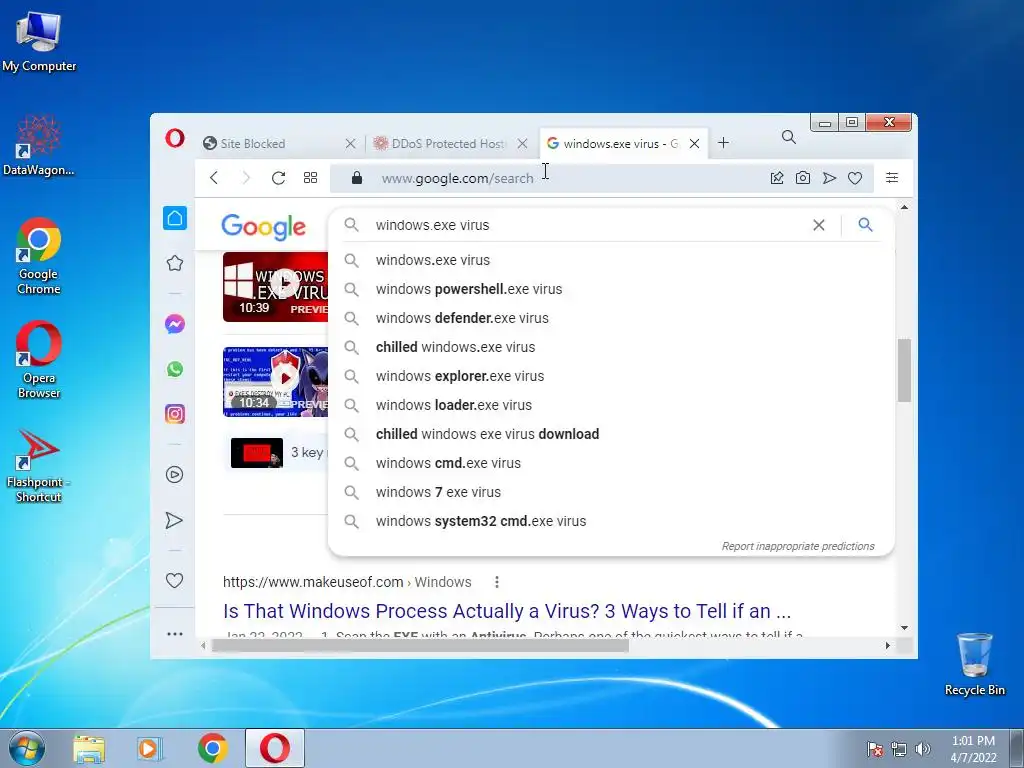The width and height of the screenshot is (1024, 768).
Task: Clear the Google search box text
Action: pyautogui.click(x=818, y=225)
